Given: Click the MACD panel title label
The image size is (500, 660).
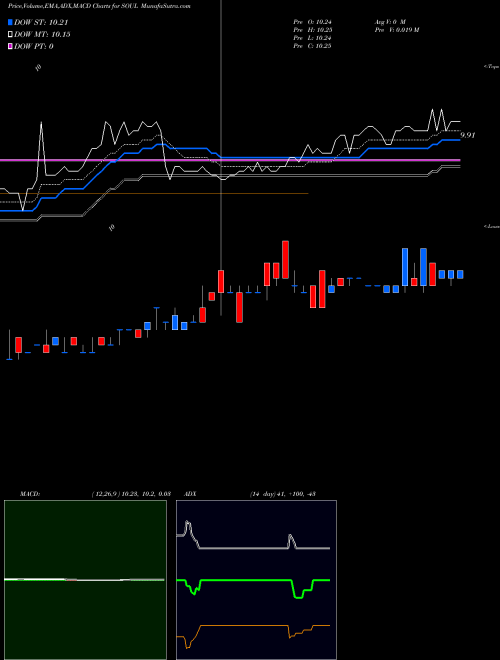Looking at the screenshot, I should [30, 494].
